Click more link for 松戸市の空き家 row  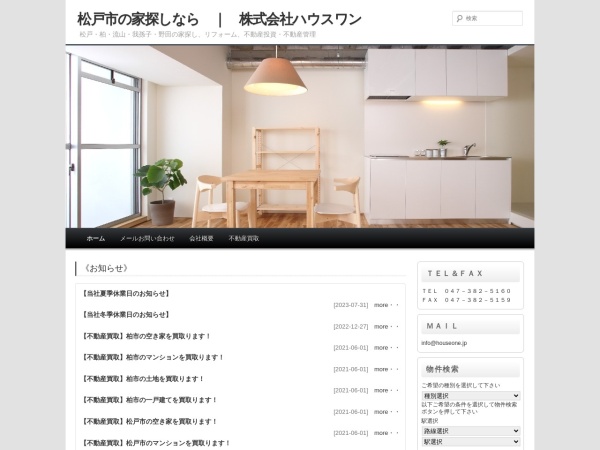(386, 433)
